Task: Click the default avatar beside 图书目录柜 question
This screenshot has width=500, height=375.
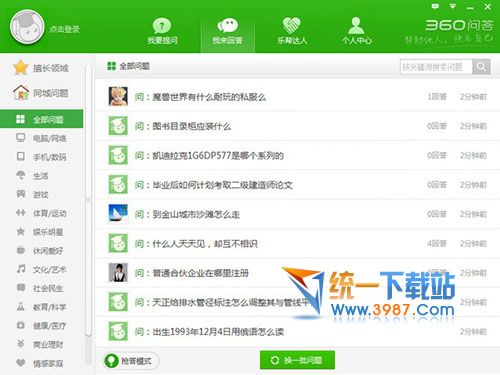Action: point(118,126)
